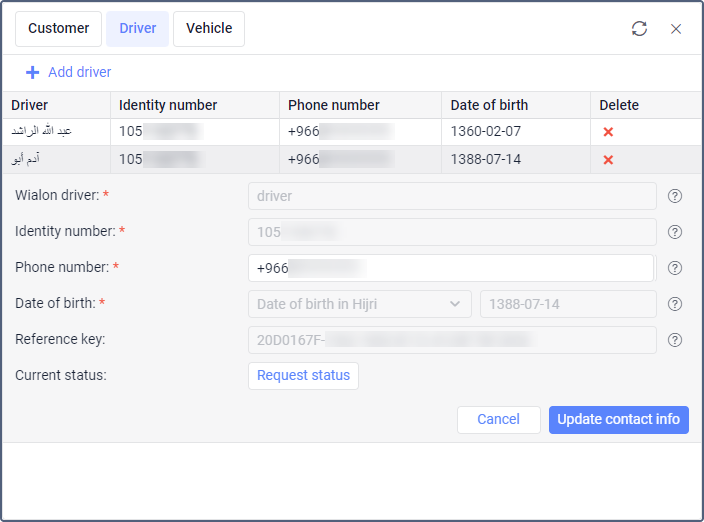
Task: Show help for Date of birth field
Action: coord(675,304)
